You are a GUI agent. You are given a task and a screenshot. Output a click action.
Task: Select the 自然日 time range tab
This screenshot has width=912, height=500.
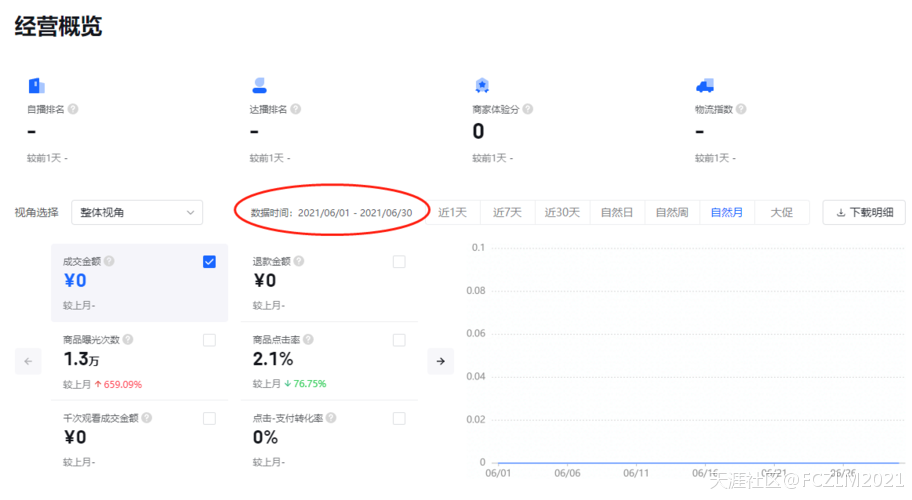pyautogui.click(x=617, y=212)
